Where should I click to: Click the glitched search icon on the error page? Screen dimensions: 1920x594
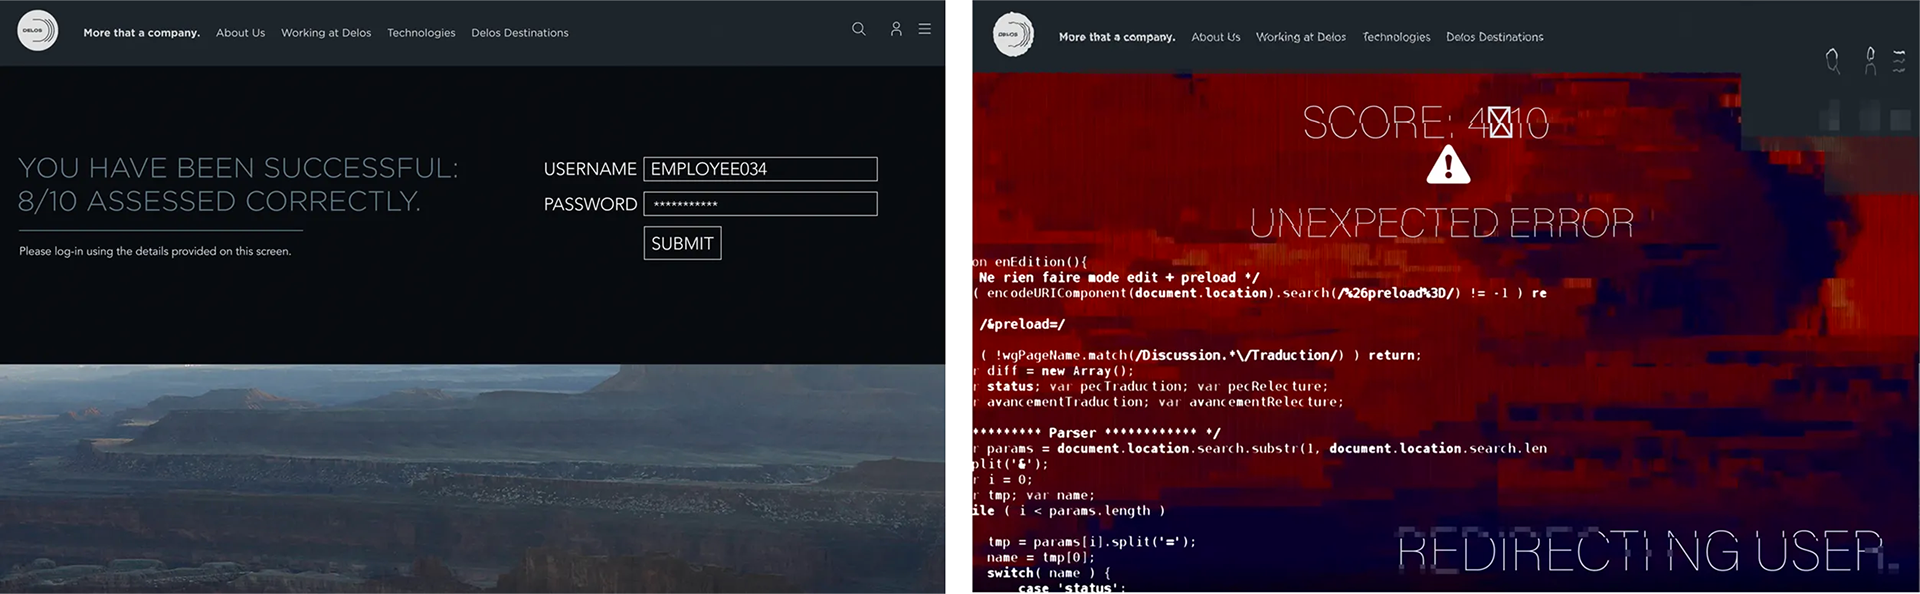[x=1832, y=61]
